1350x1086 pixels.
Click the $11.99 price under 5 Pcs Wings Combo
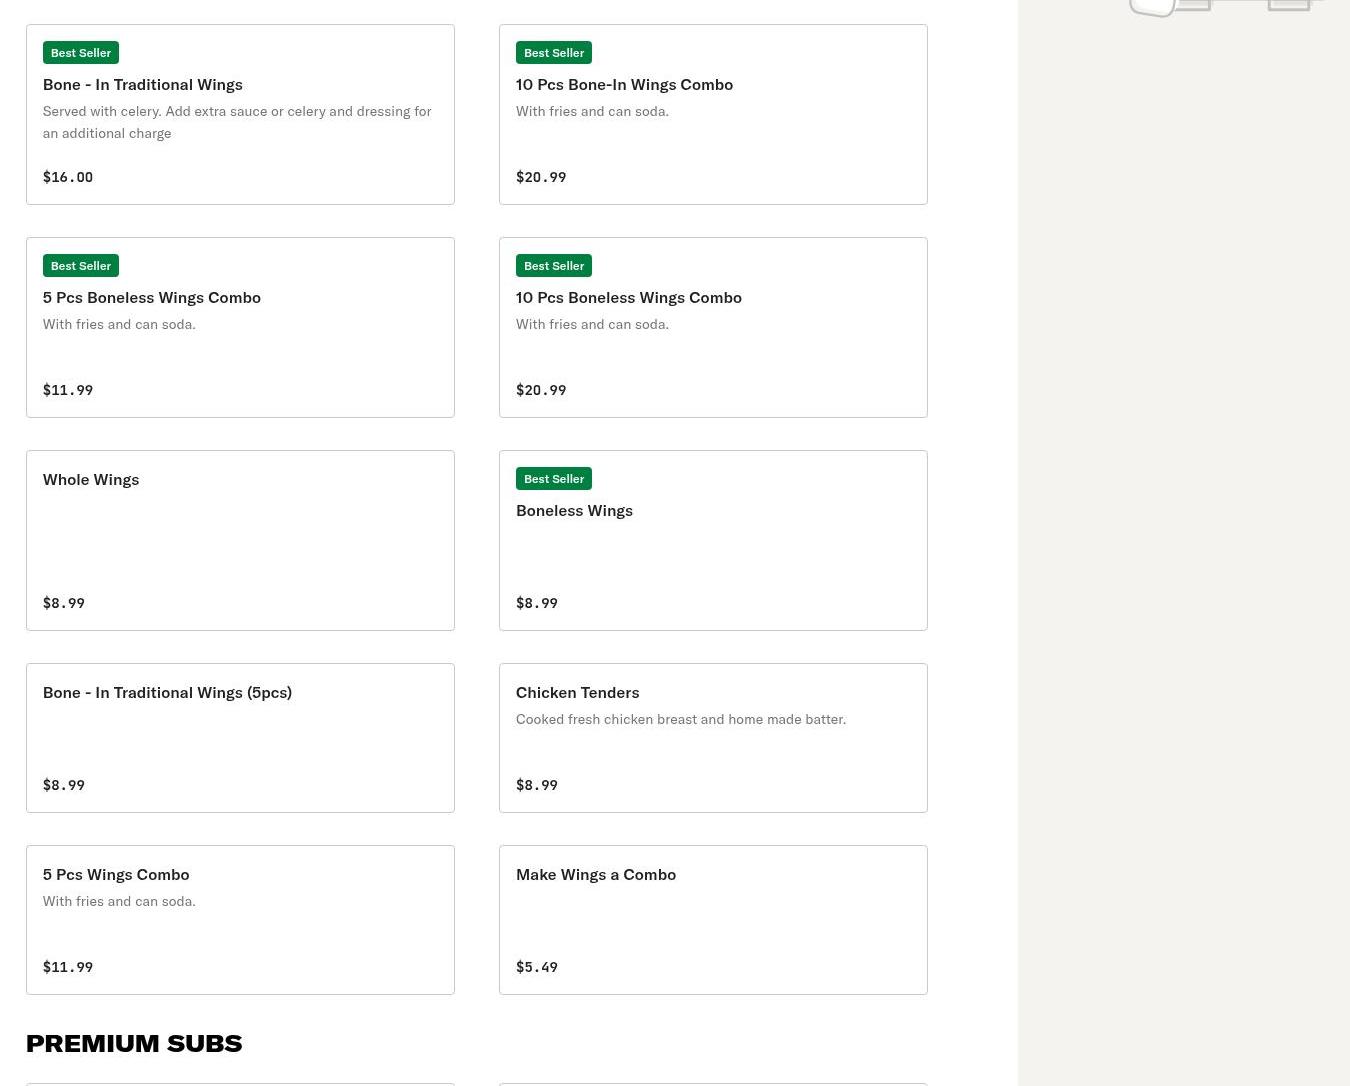click(x=68, y=967)
